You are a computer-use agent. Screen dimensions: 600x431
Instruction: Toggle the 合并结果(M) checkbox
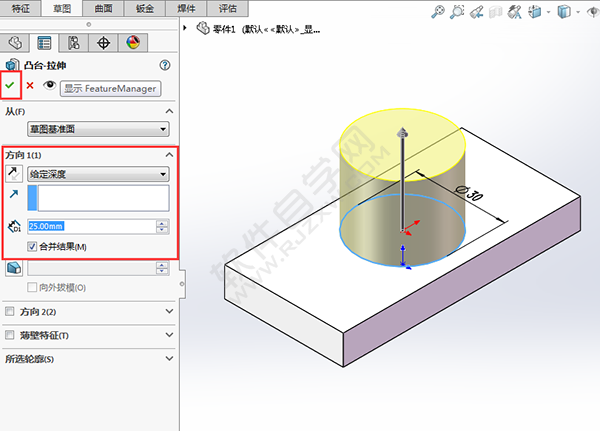point(32,247)
